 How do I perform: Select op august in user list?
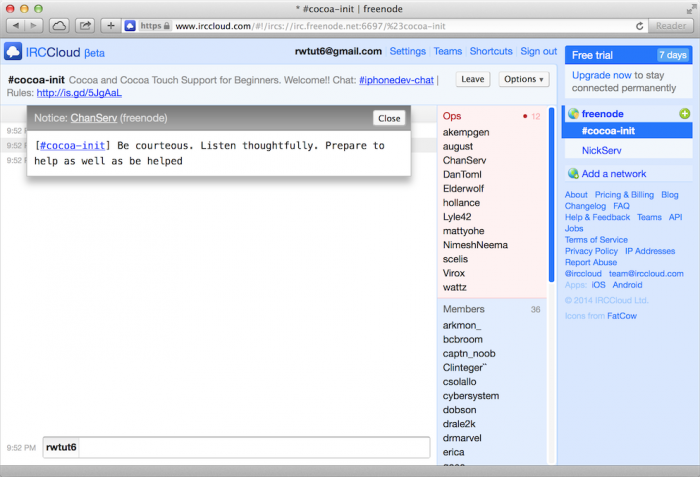point(458,146)
